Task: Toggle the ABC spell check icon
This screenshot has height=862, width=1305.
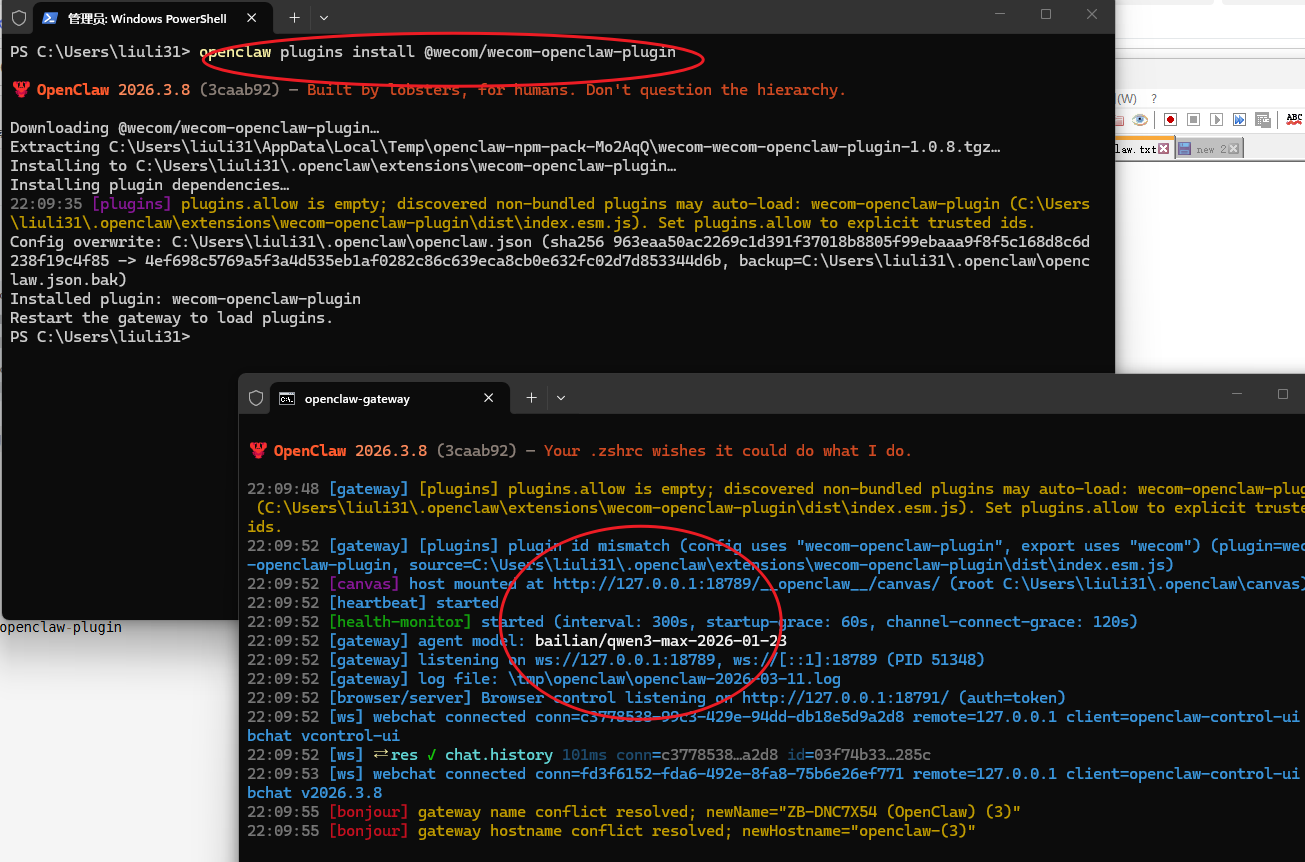Action: [1294, 119]
